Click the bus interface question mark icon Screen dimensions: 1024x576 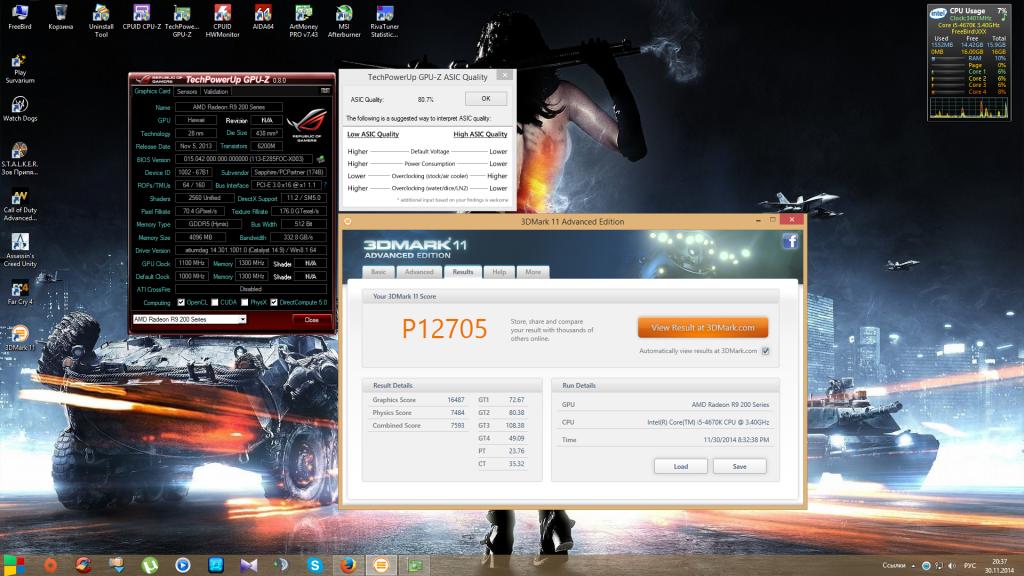pos(327,185)
